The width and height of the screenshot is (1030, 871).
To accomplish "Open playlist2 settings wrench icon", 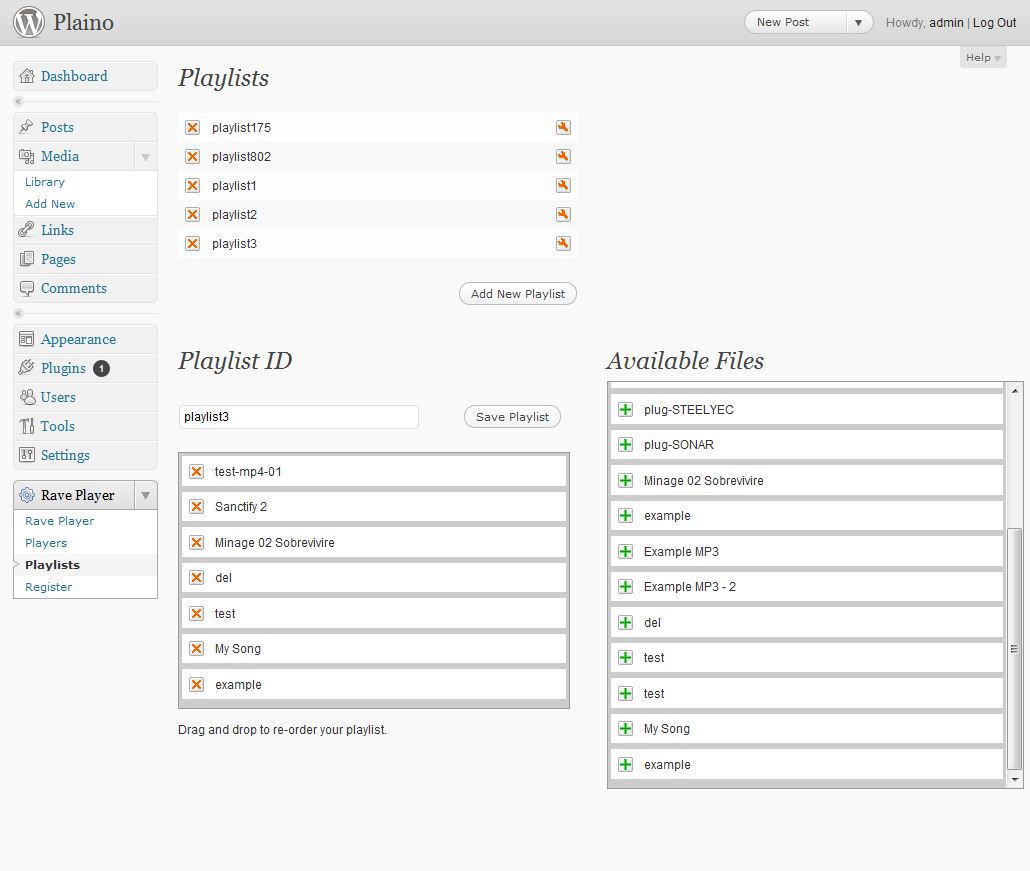I will click(x=563, y=214).
